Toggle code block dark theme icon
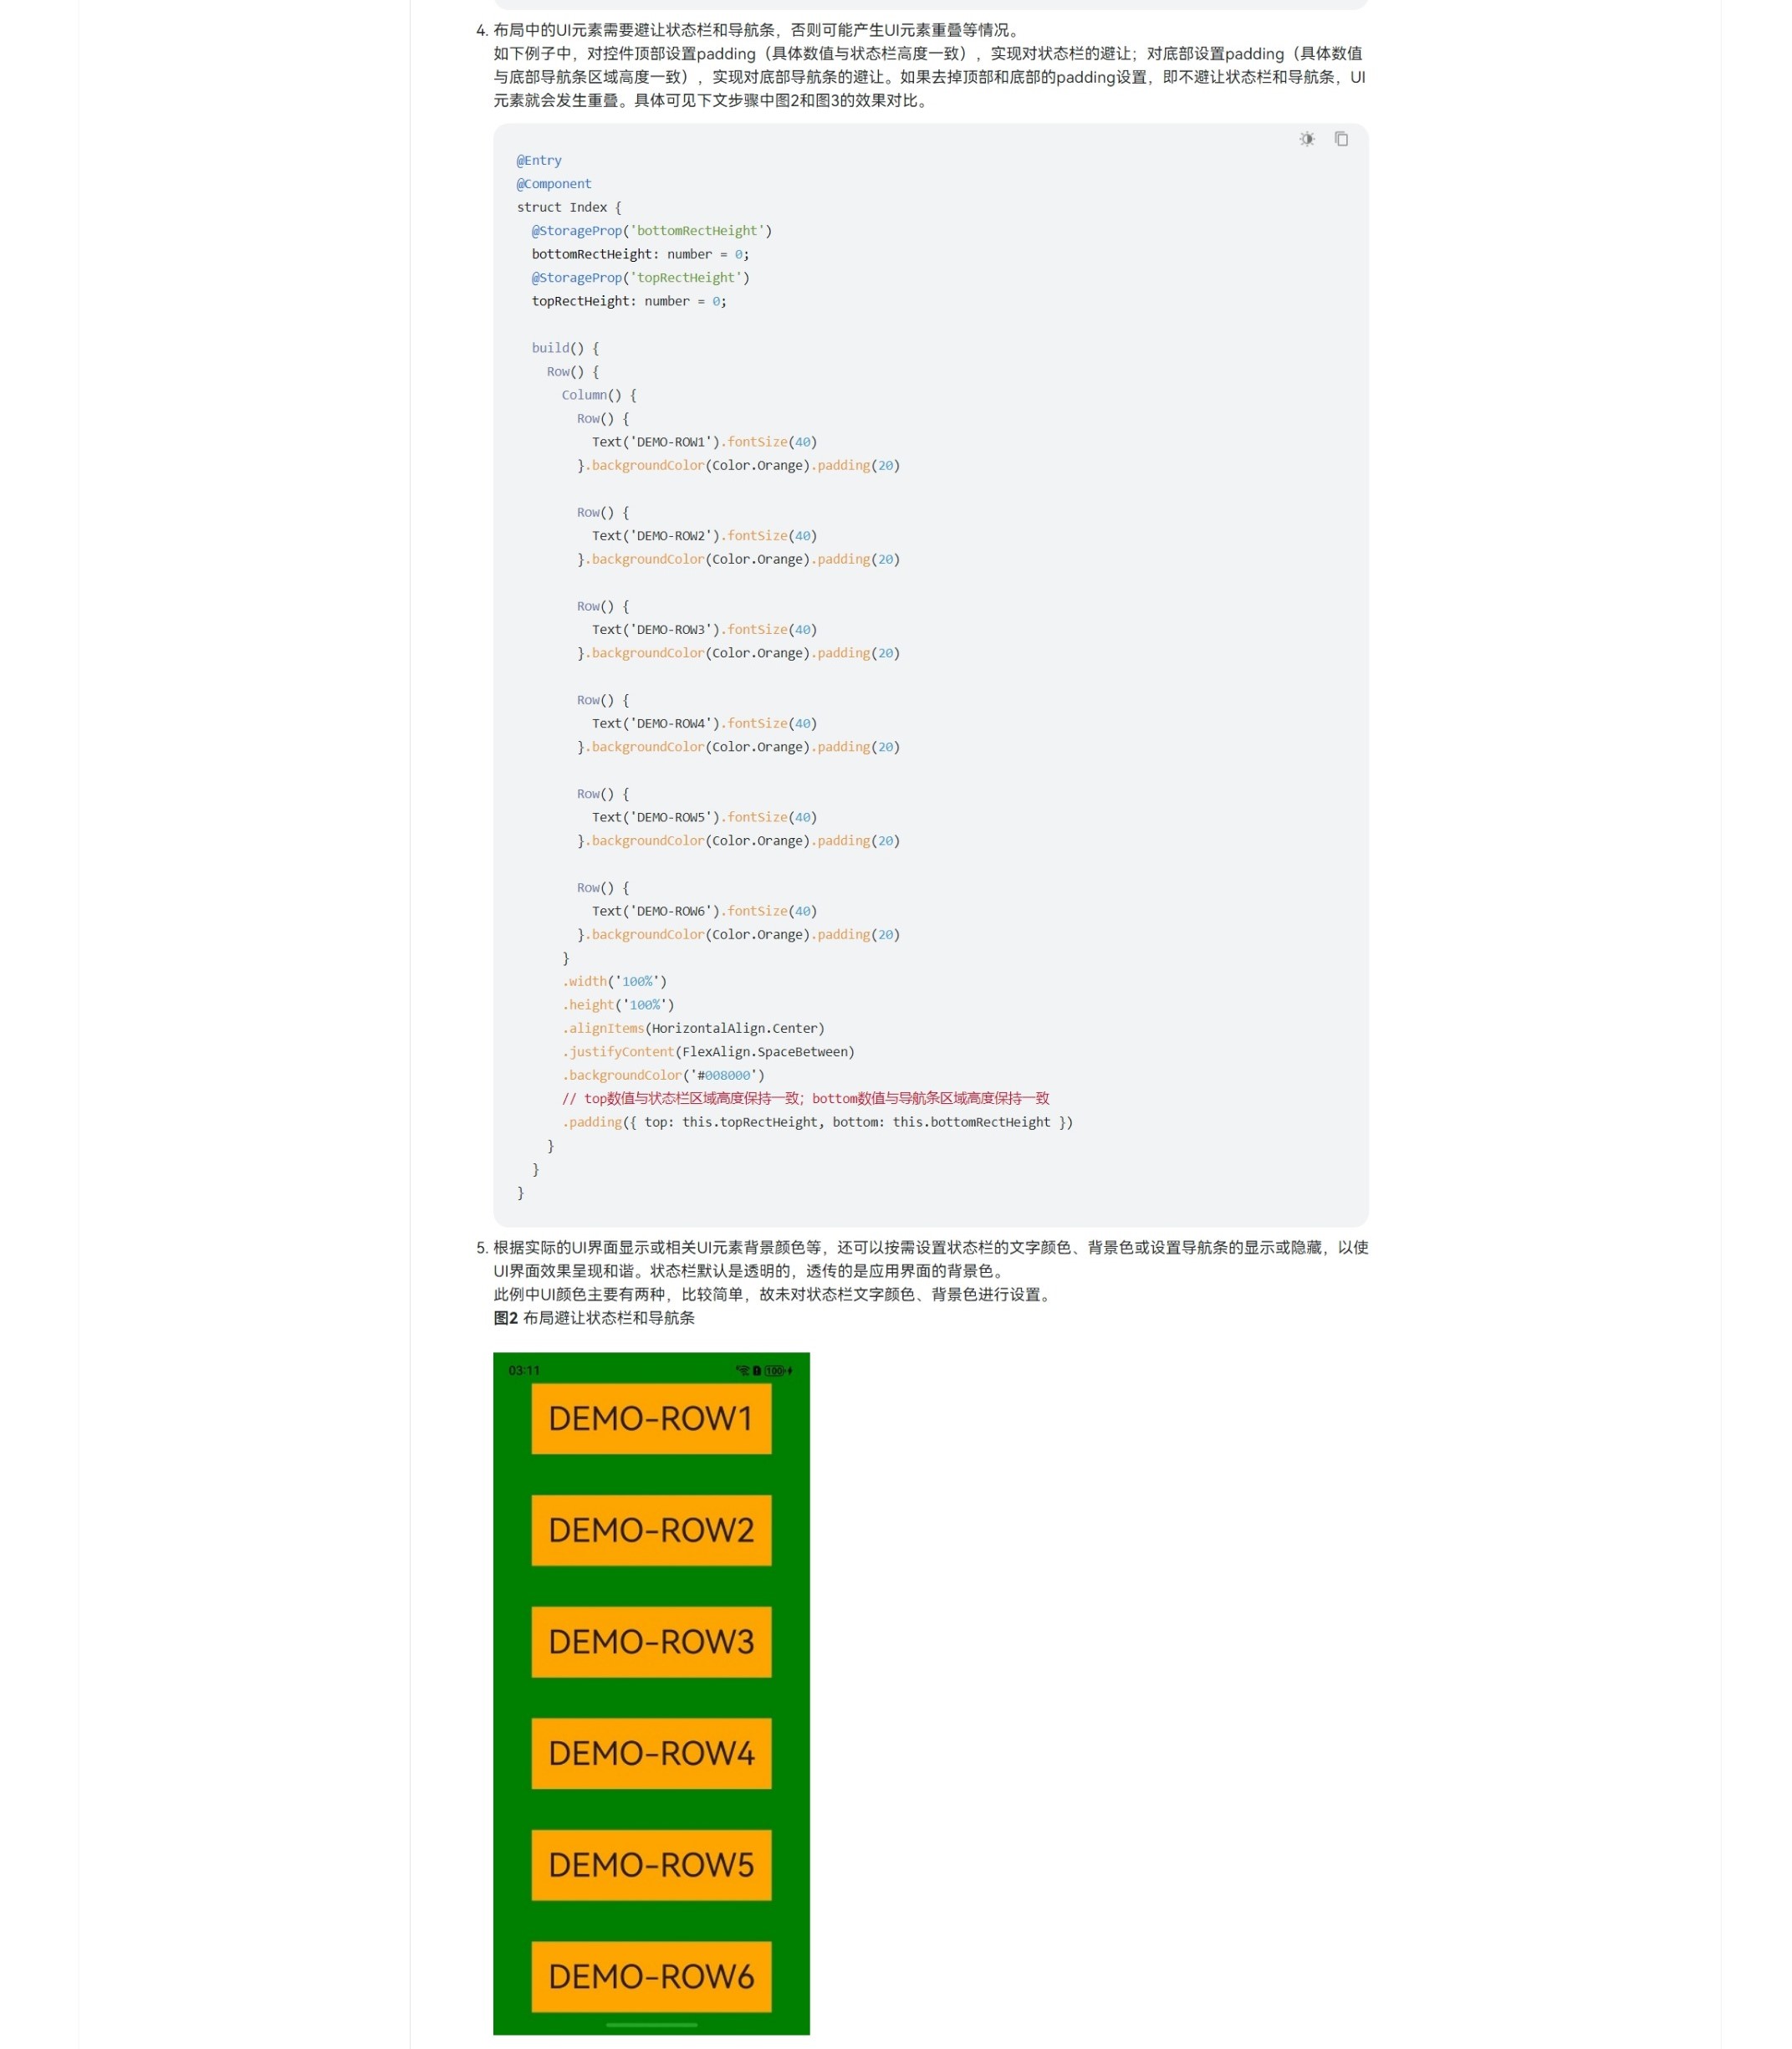 1307,139
